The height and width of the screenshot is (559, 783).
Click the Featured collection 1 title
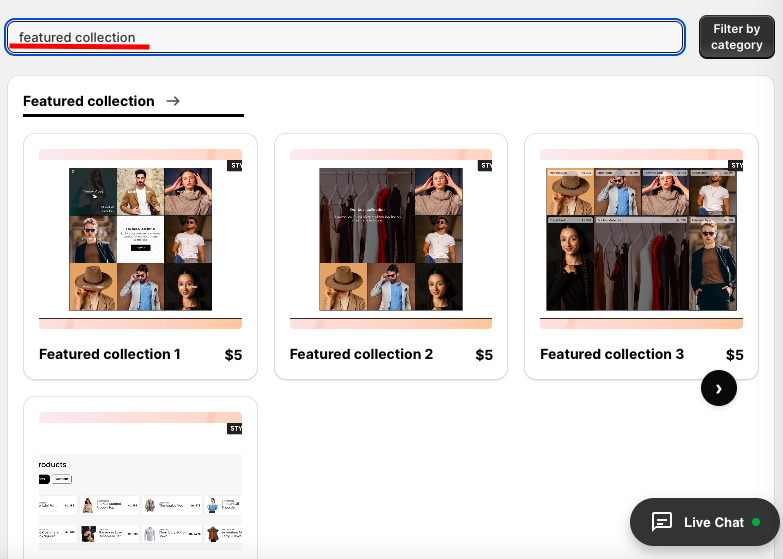(x=110, y=354)
